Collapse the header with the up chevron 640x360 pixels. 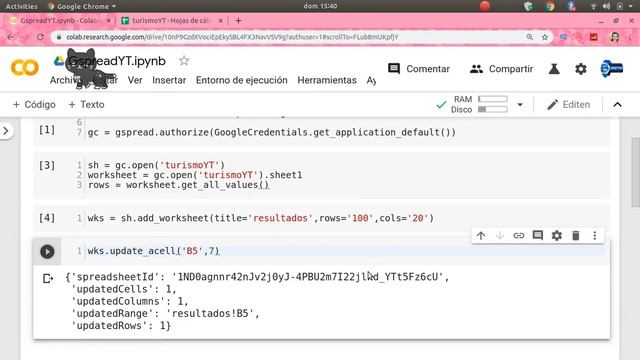tap(618, 104)
